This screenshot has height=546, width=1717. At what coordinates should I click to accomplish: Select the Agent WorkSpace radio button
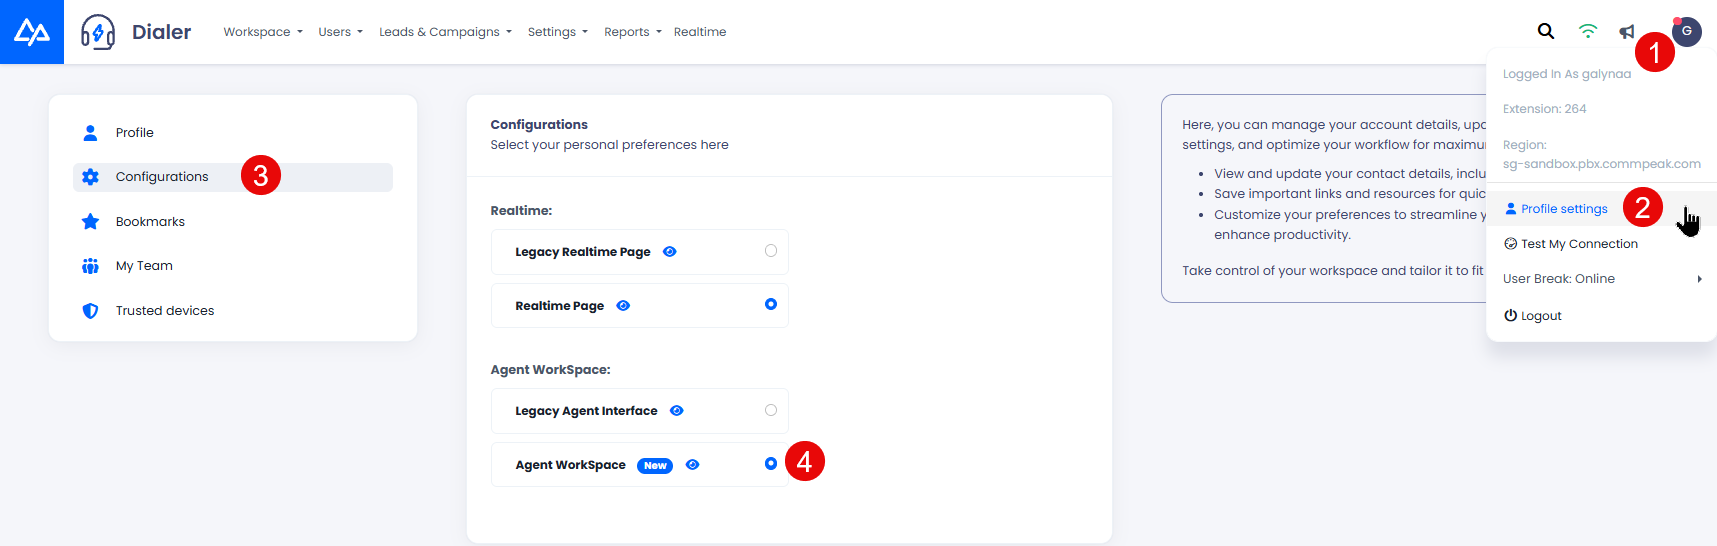click(x=771, y=463)
